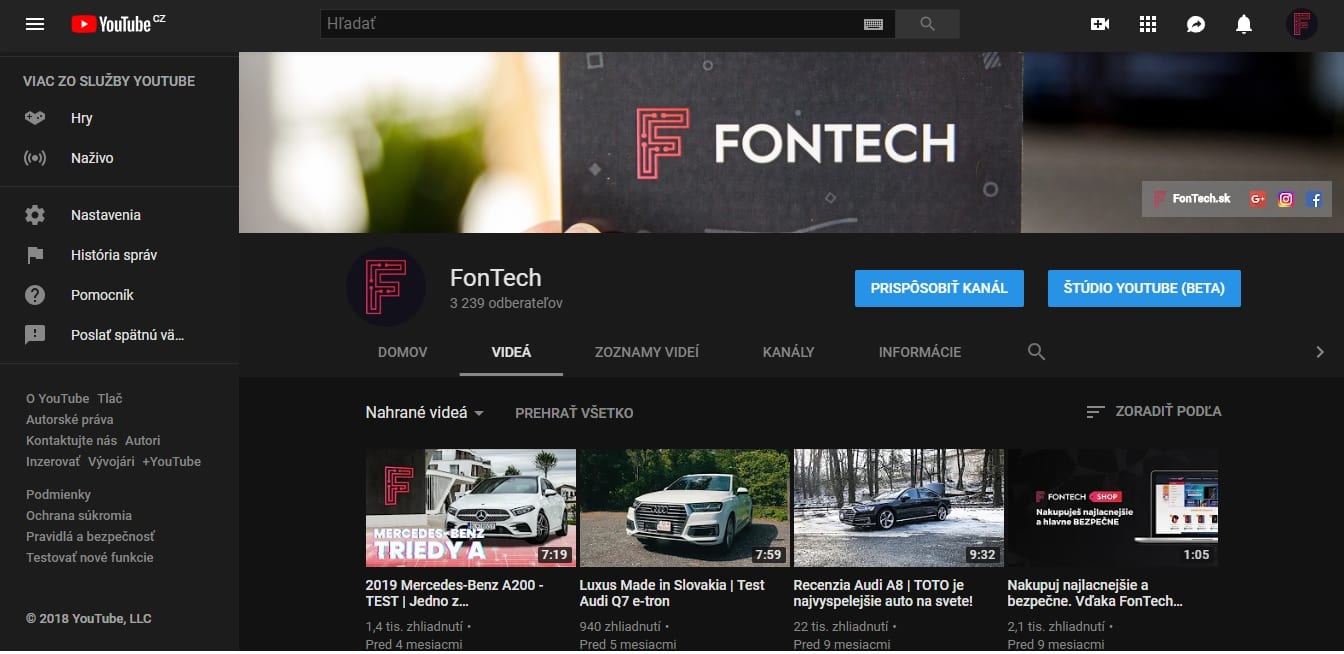1344x654 pixels.
Task: Open the Inzerovať footer link
Action: [53, 461]
